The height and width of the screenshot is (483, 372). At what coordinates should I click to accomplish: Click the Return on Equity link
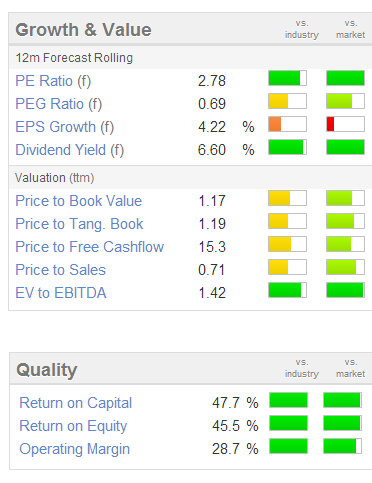pos(73,426)
